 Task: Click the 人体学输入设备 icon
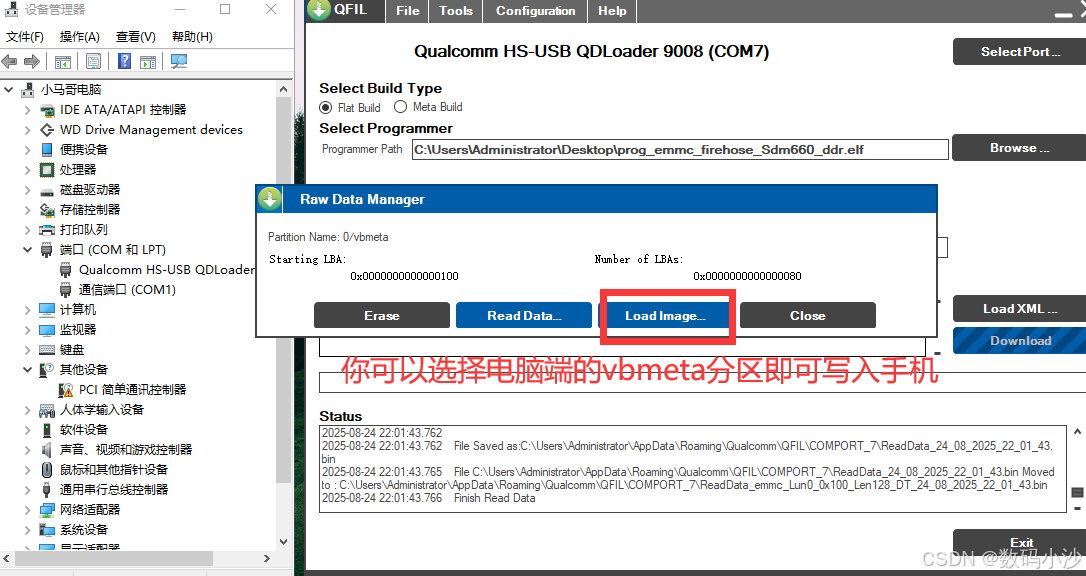coord(47,410)
